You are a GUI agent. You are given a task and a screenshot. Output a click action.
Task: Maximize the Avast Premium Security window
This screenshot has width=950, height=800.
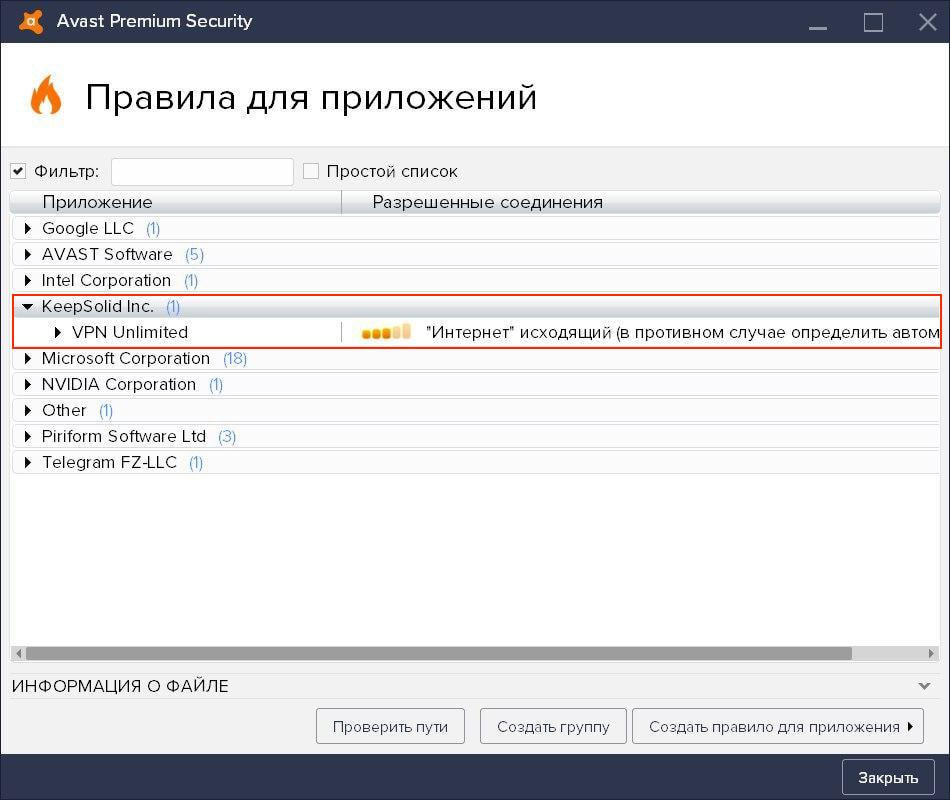873,22
